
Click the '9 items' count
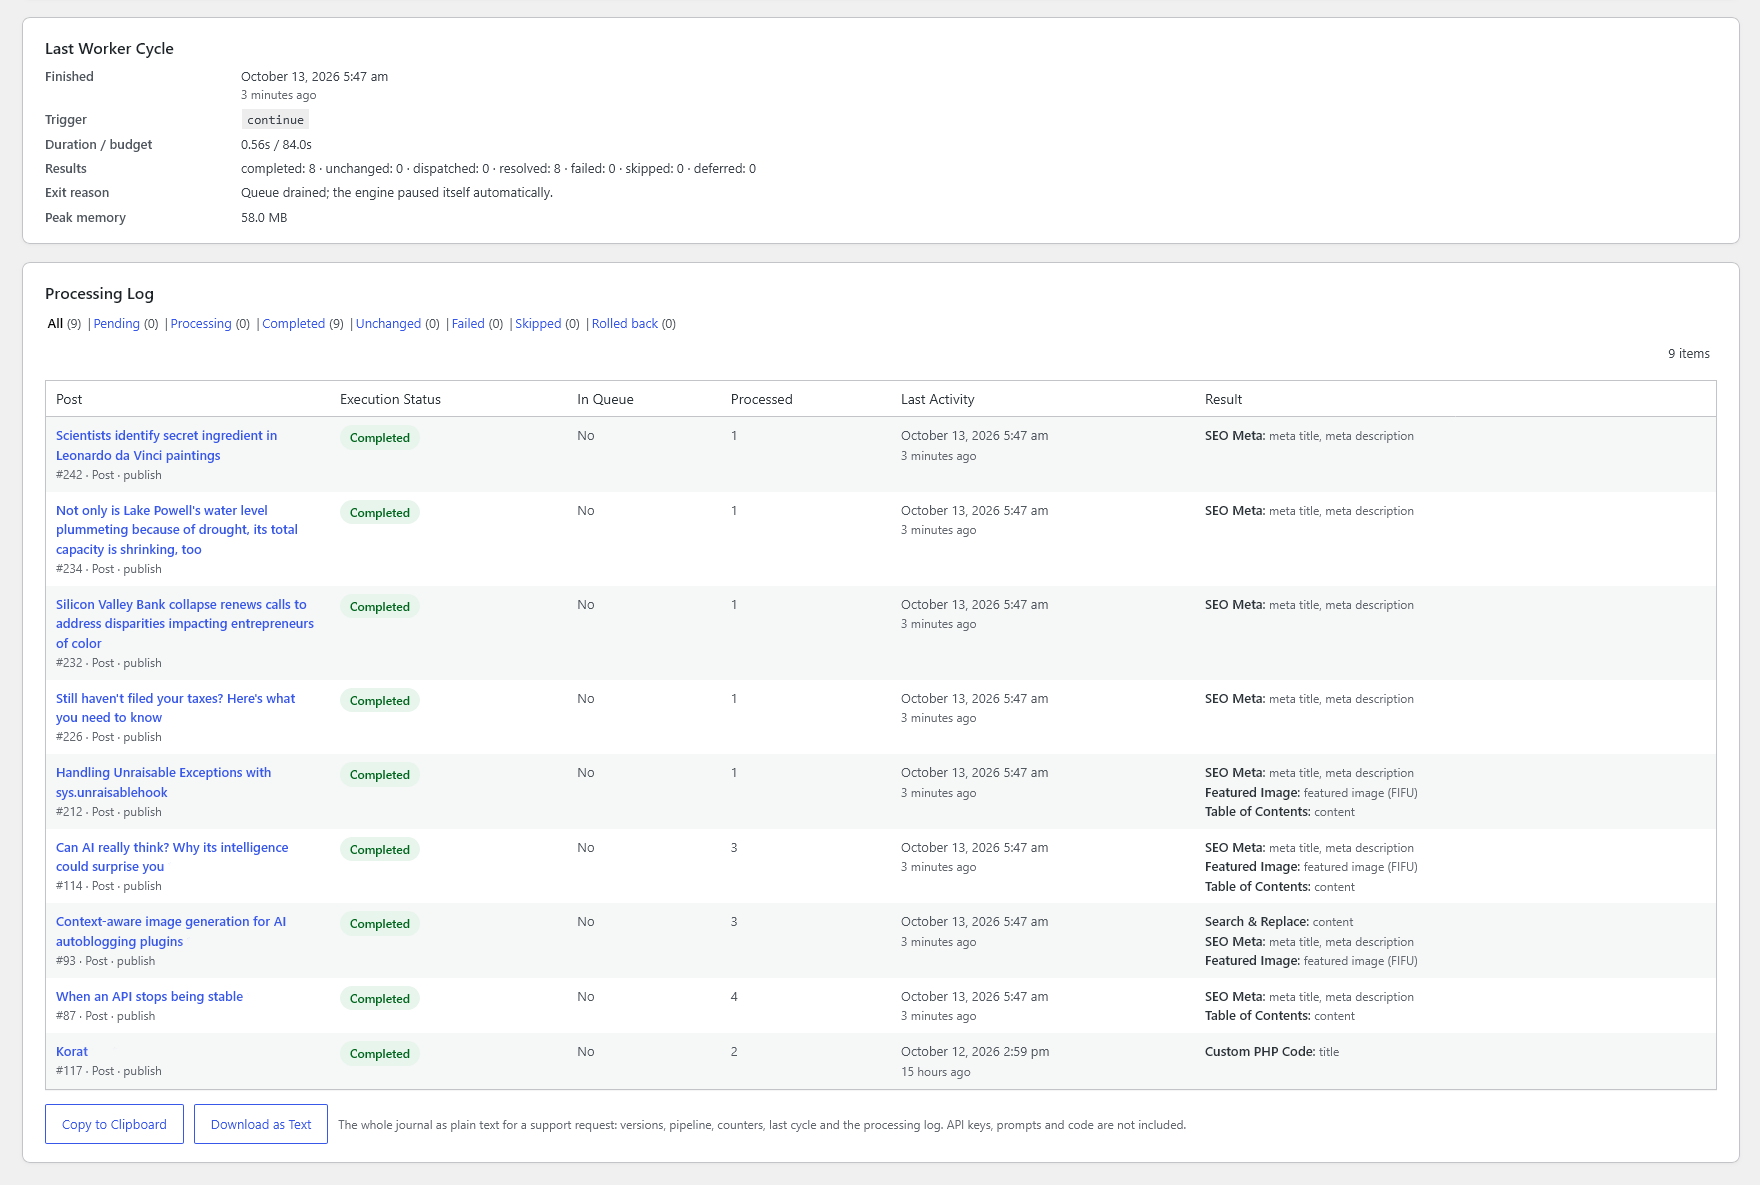click(1688, 354)
